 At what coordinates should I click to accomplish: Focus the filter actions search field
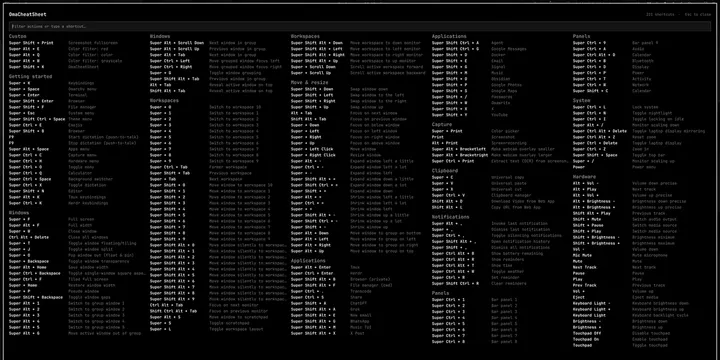360,26
